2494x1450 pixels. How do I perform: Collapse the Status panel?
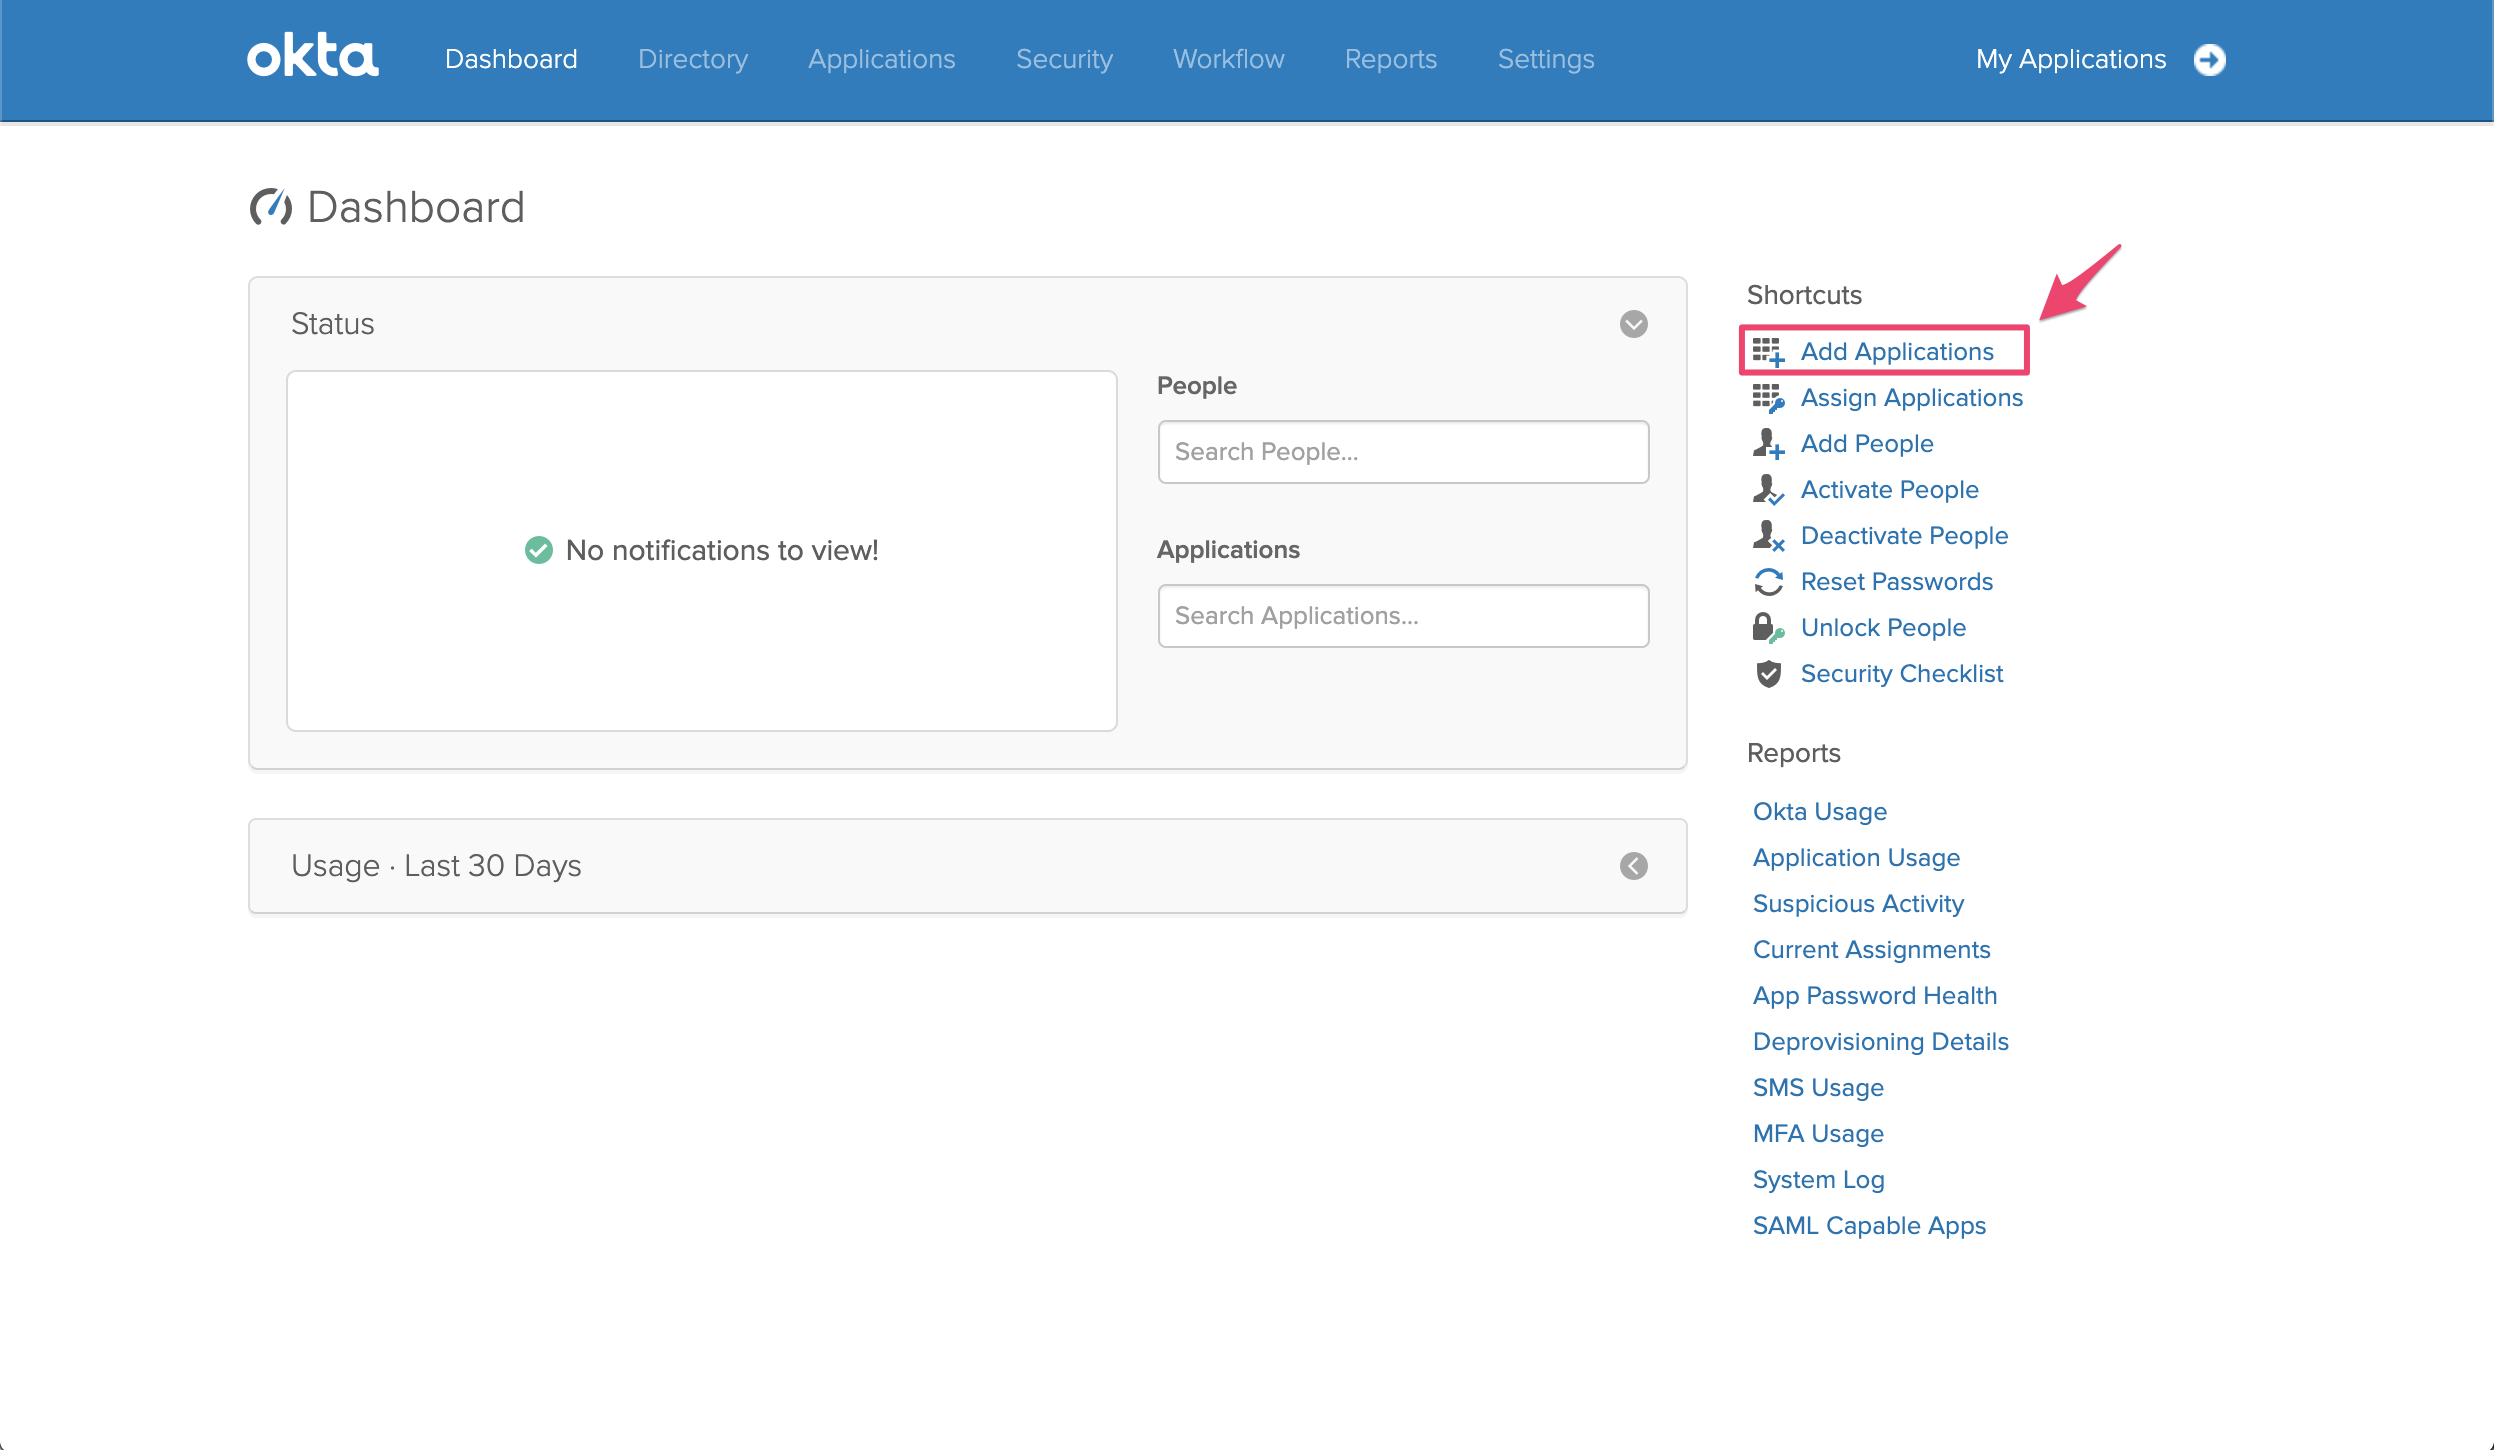coord(1634,324)
